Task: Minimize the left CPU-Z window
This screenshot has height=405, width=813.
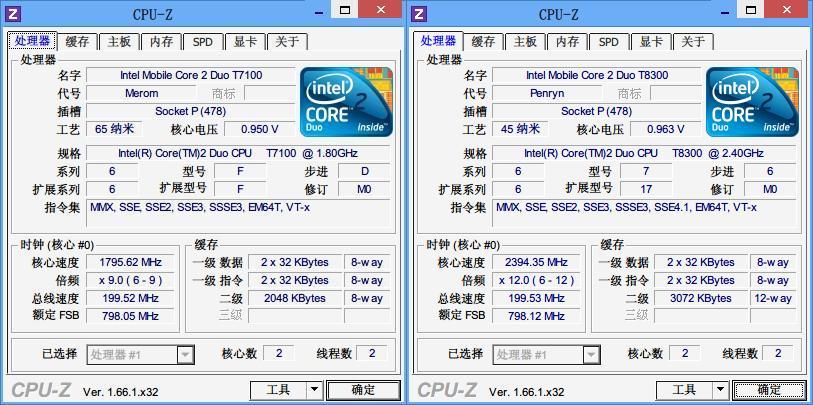Action: click(321, 10)
